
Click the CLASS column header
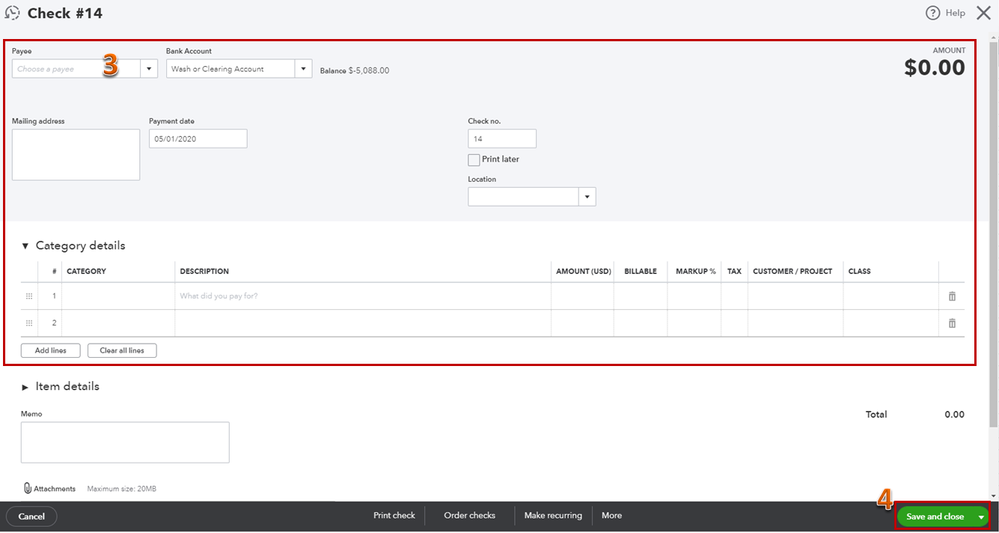click(x=859, y=271)
